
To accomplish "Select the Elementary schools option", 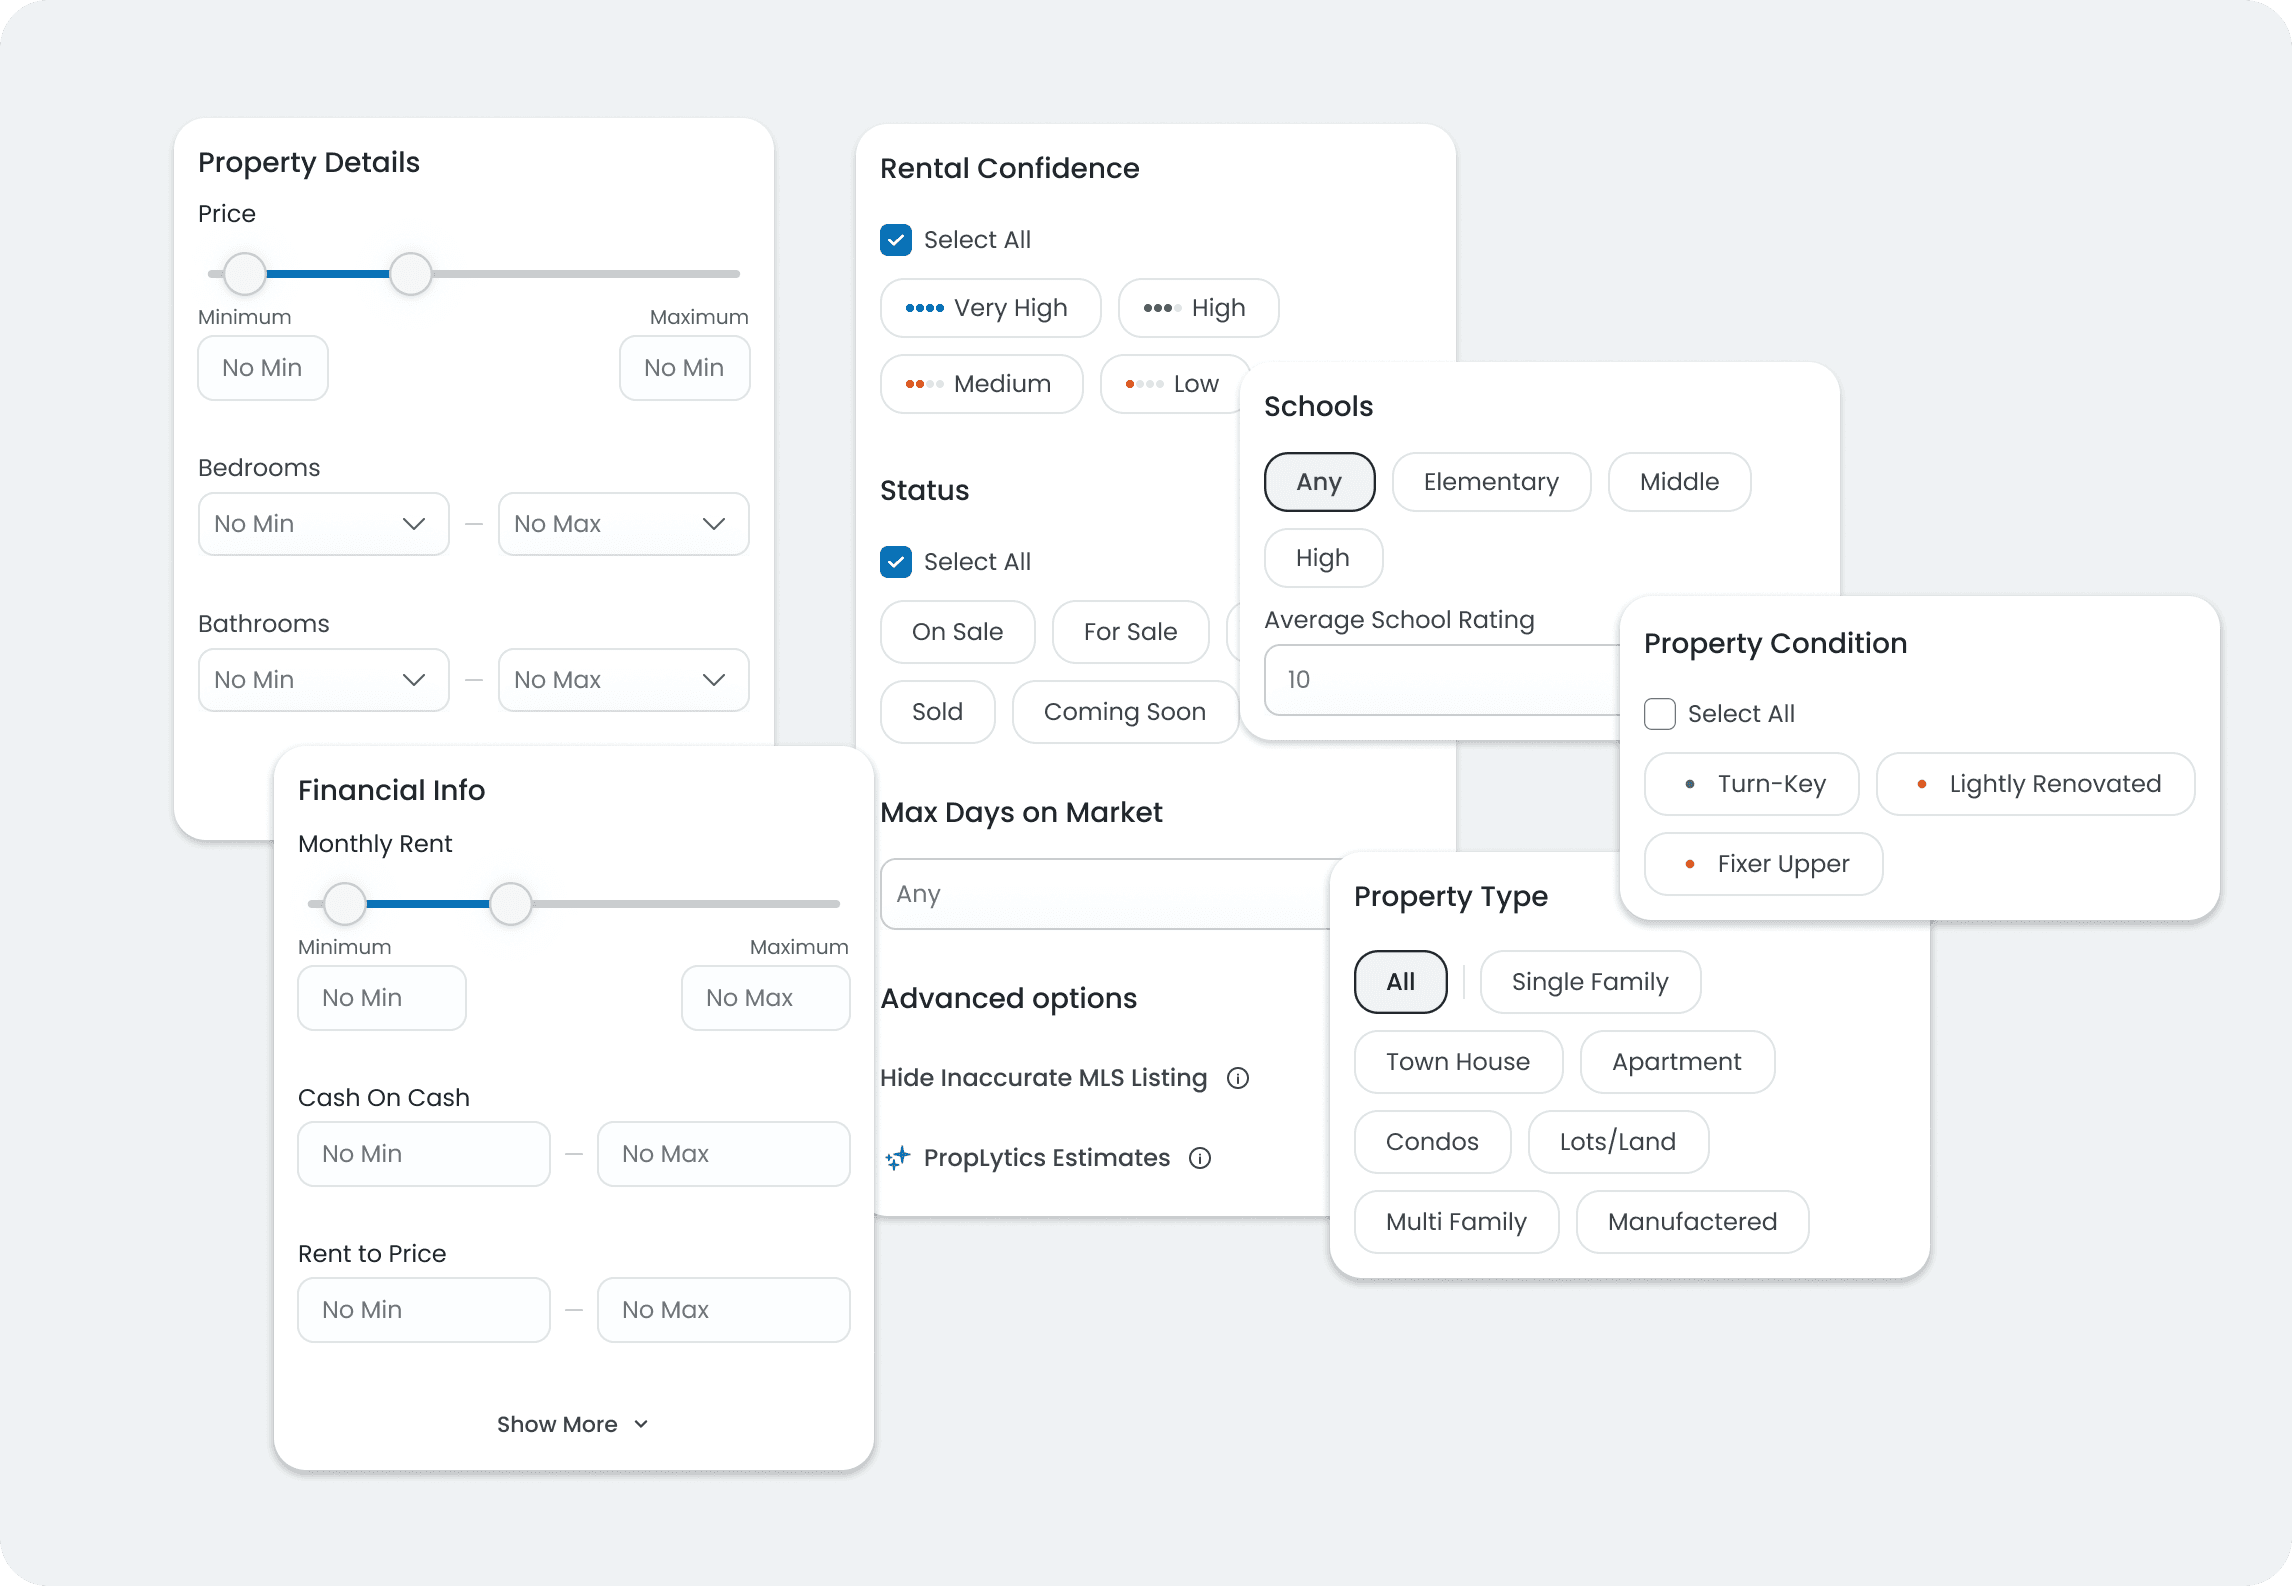I will (1490, 482).
